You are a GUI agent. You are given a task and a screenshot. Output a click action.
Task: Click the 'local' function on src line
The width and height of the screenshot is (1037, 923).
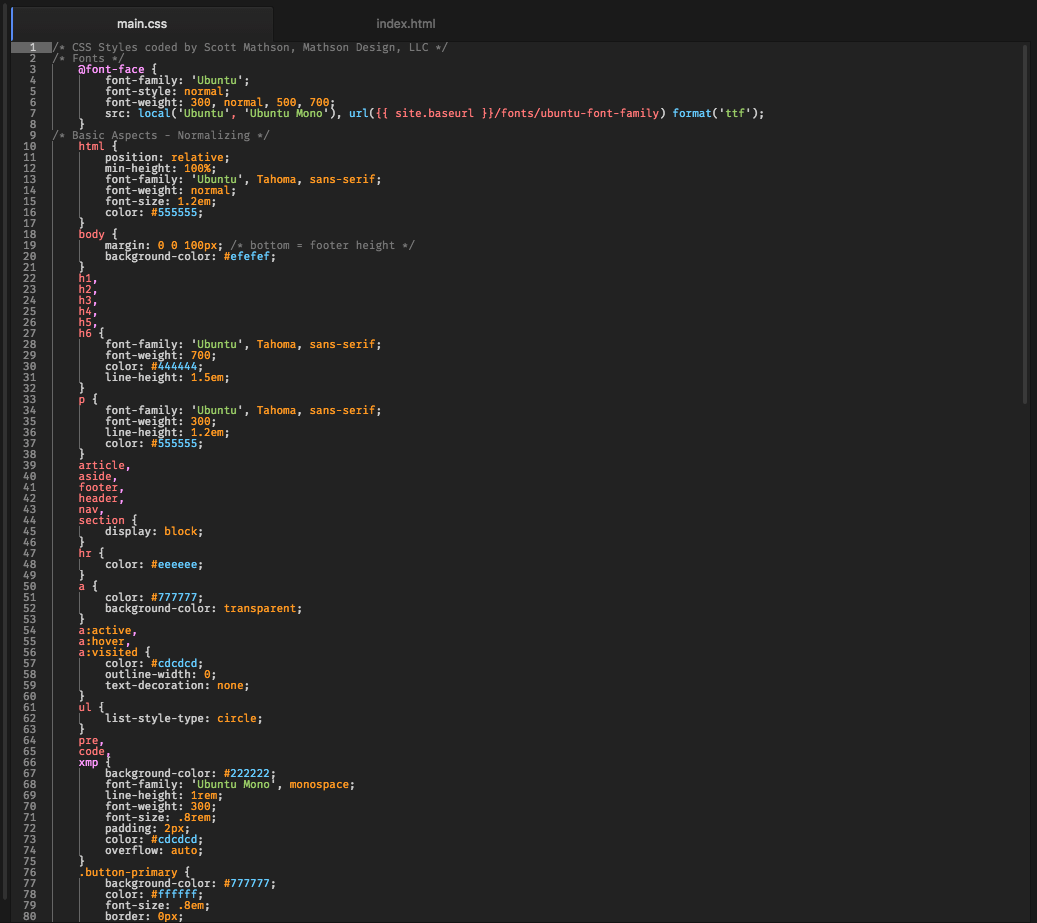coord(154,113)
